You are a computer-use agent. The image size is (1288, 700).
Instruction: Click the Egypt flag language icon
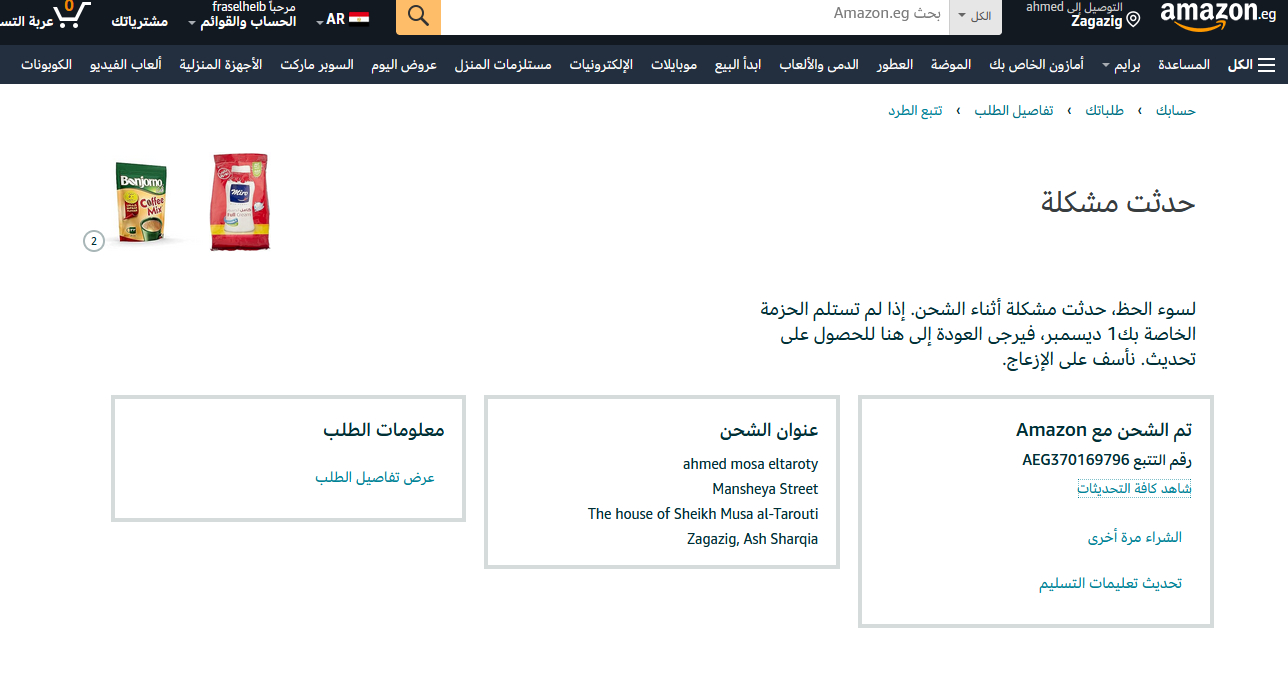(359, 19)
